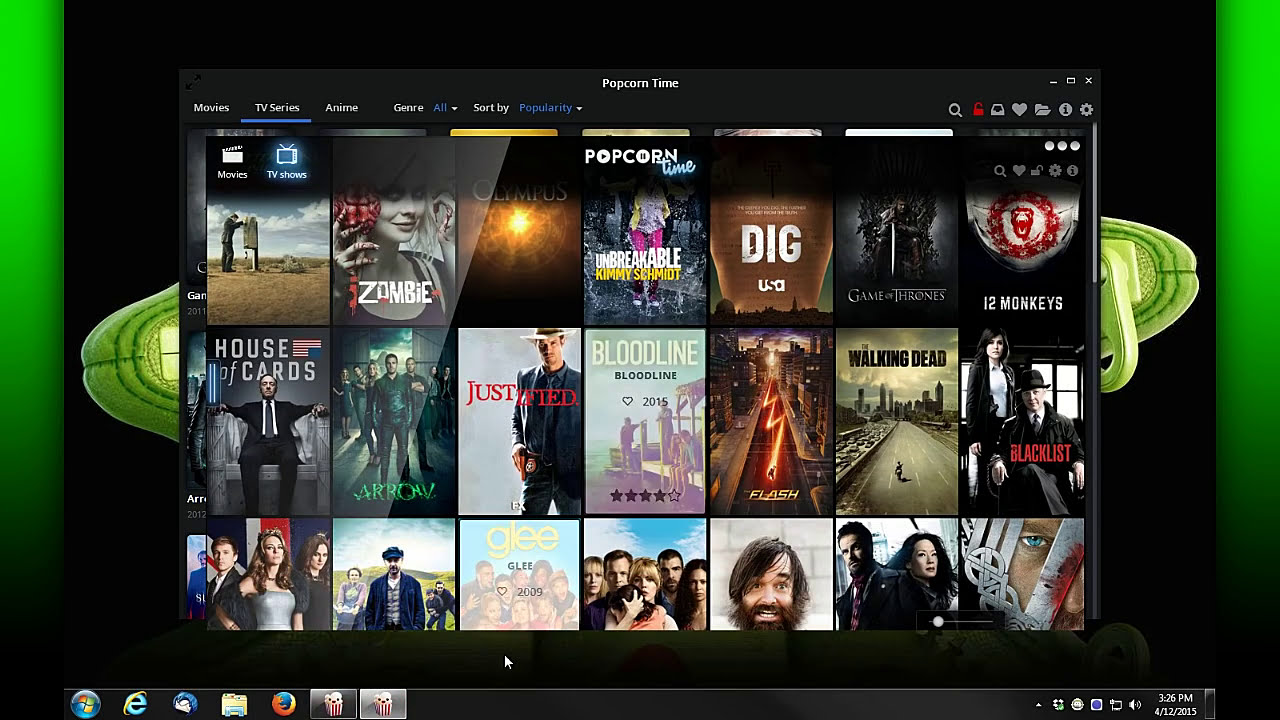Switch to the Movies tab in Popcorn Time

pos(211,107)
